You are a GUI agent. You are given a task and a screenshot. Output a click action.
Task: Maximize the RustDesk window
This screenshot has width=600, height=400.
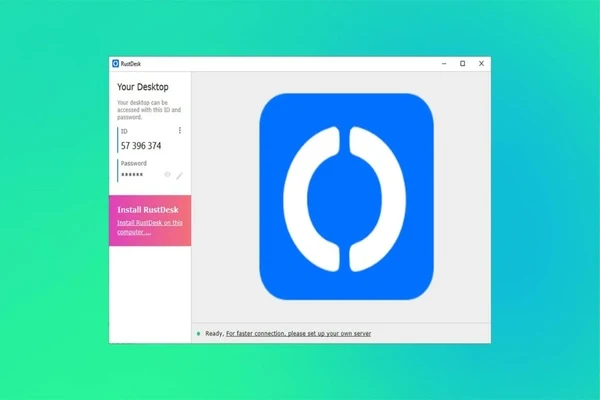click(x=462, y=64)
